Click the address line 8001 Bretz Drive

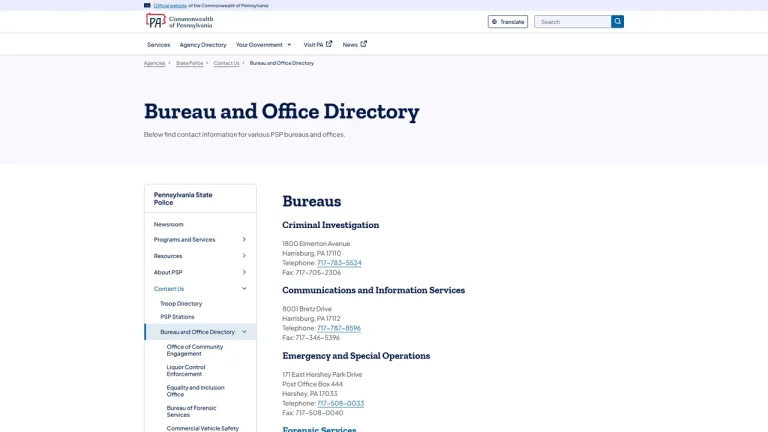click(307, 309)
